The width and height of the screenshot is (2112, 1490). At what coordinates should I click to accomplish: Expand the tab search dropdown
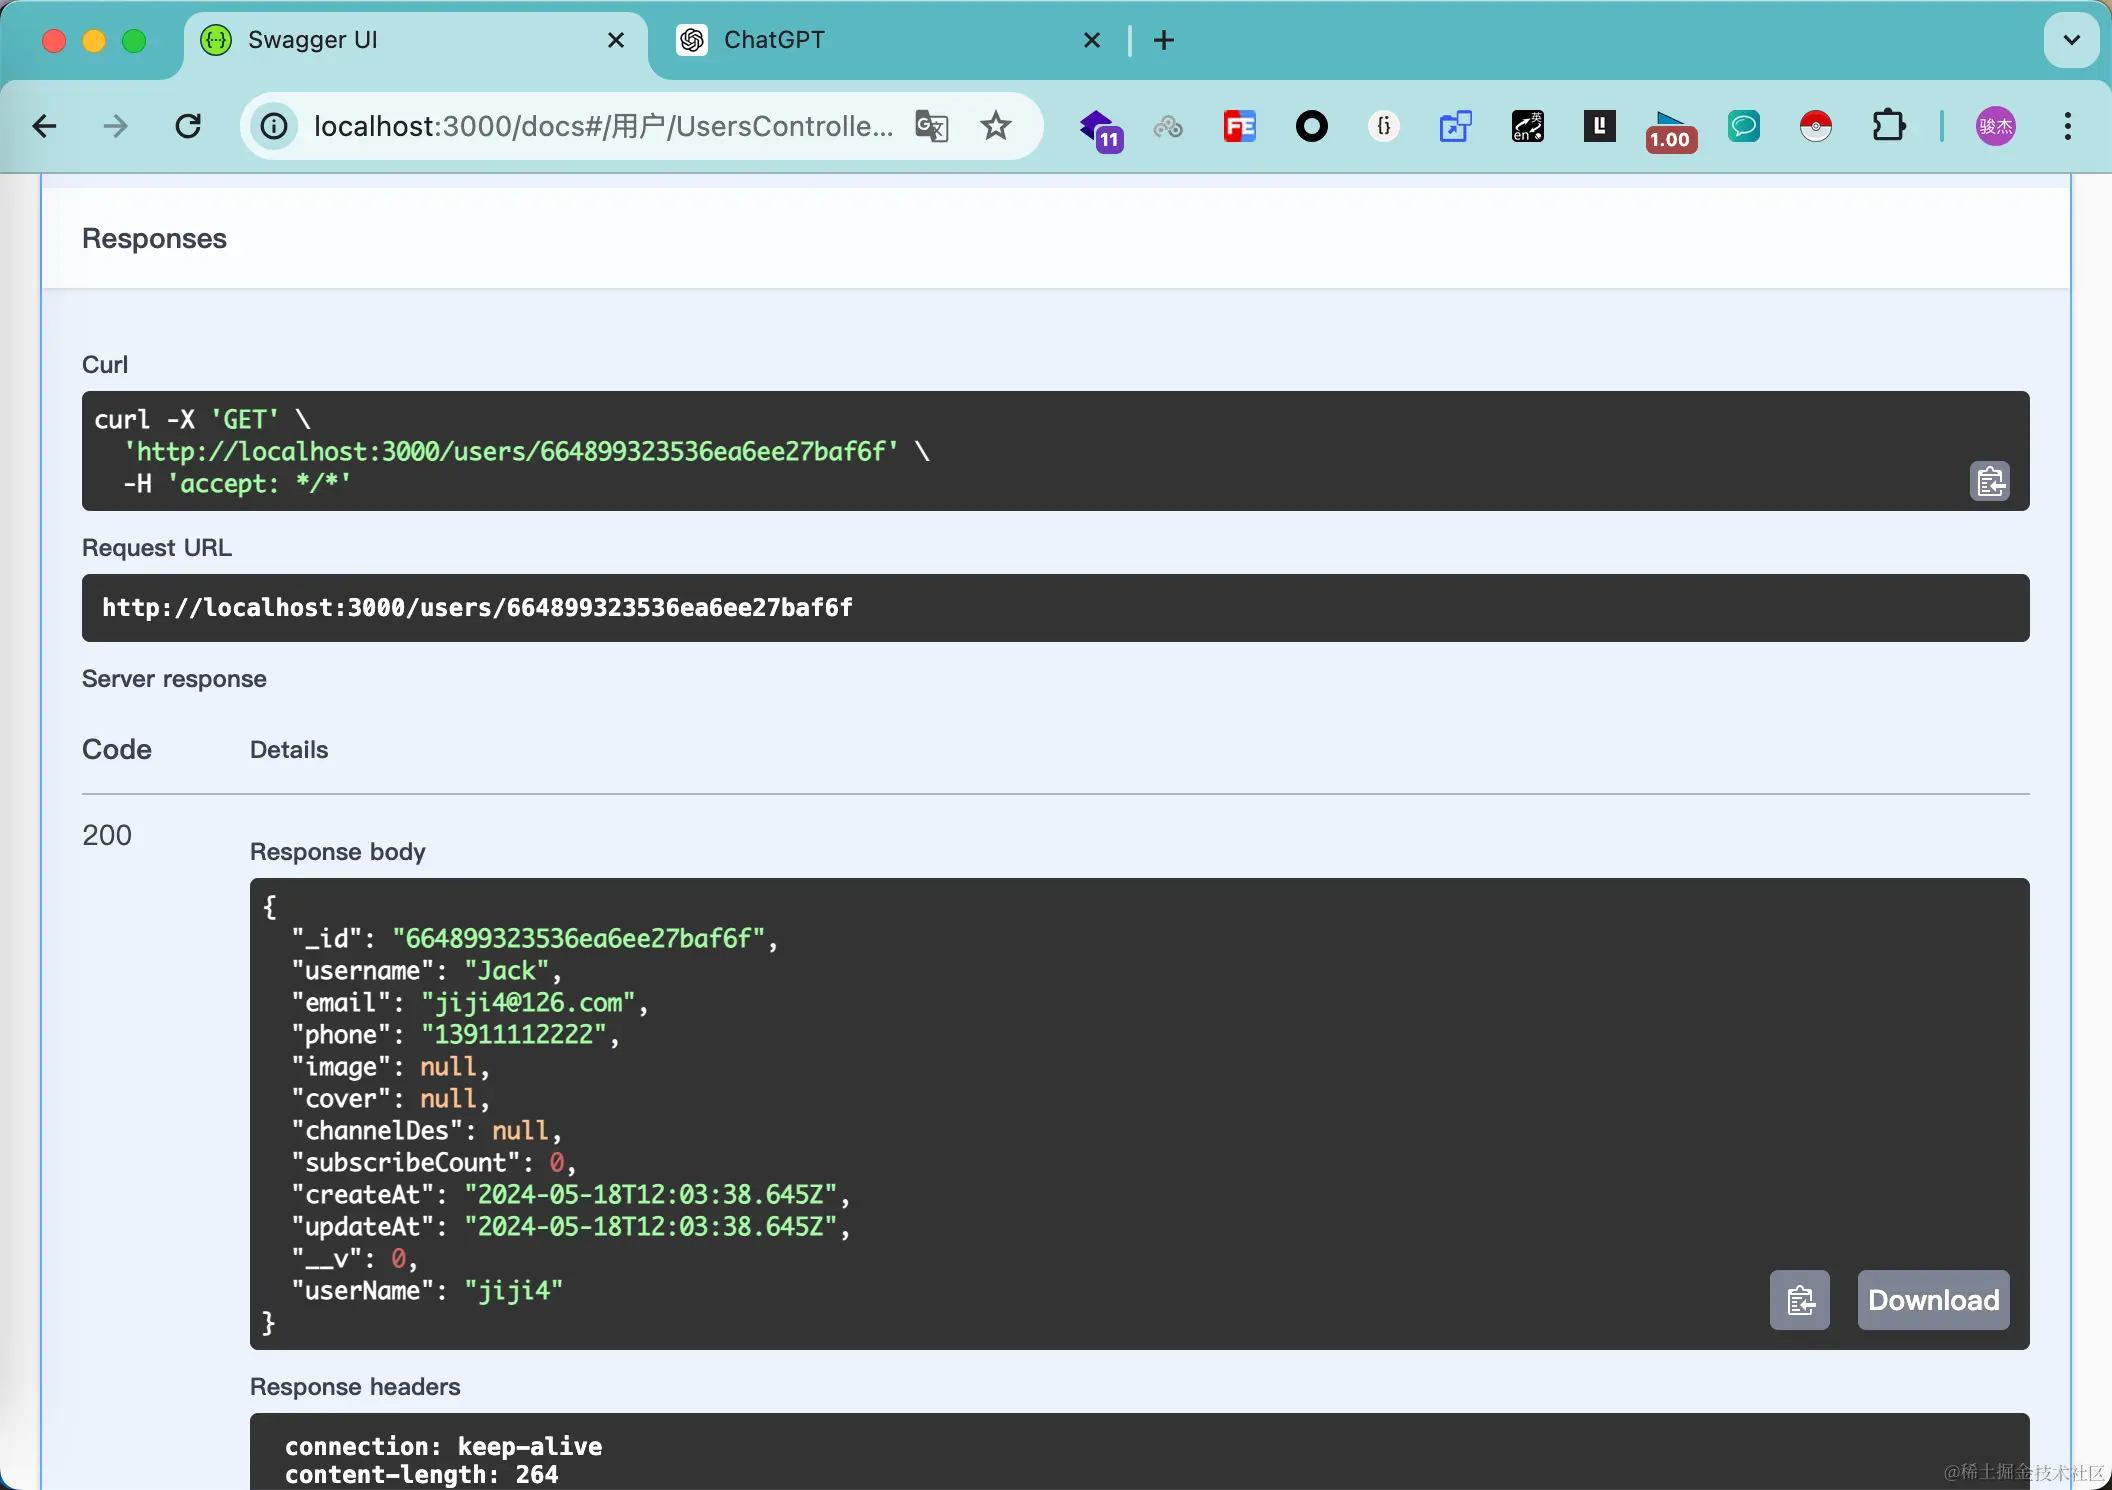point(2071,40)
